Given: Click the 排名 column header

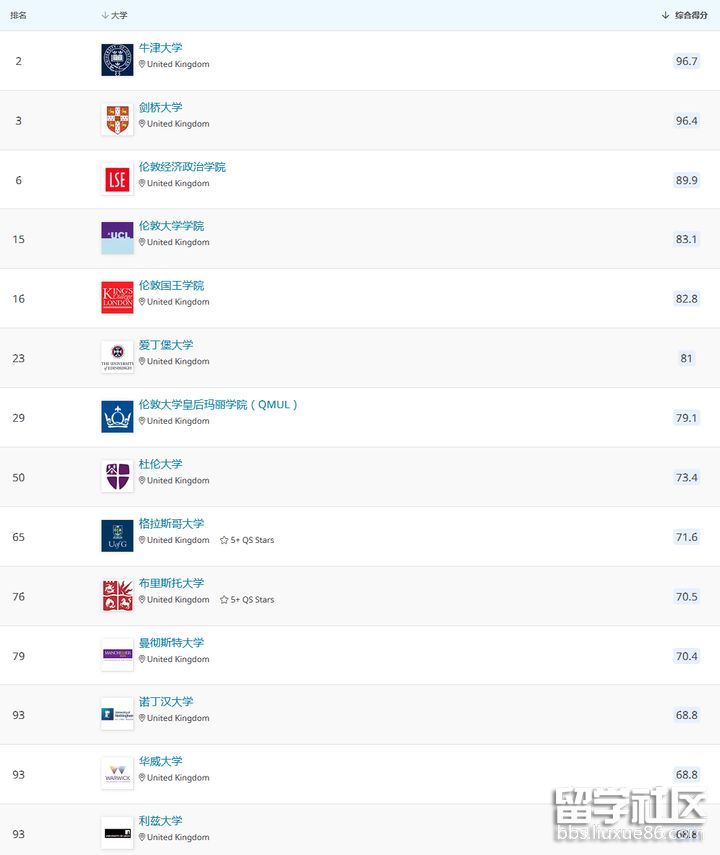Looking at the screenshot, I should coord(19,15).
